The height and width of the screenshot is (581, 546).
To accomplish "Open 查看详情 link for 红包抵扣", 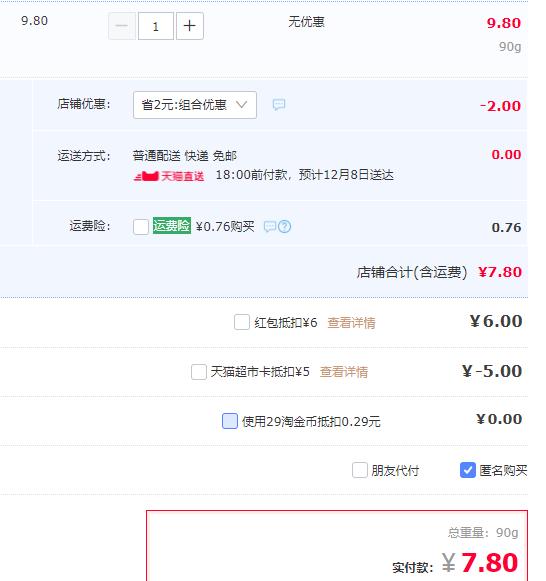I will pos(352,323).
